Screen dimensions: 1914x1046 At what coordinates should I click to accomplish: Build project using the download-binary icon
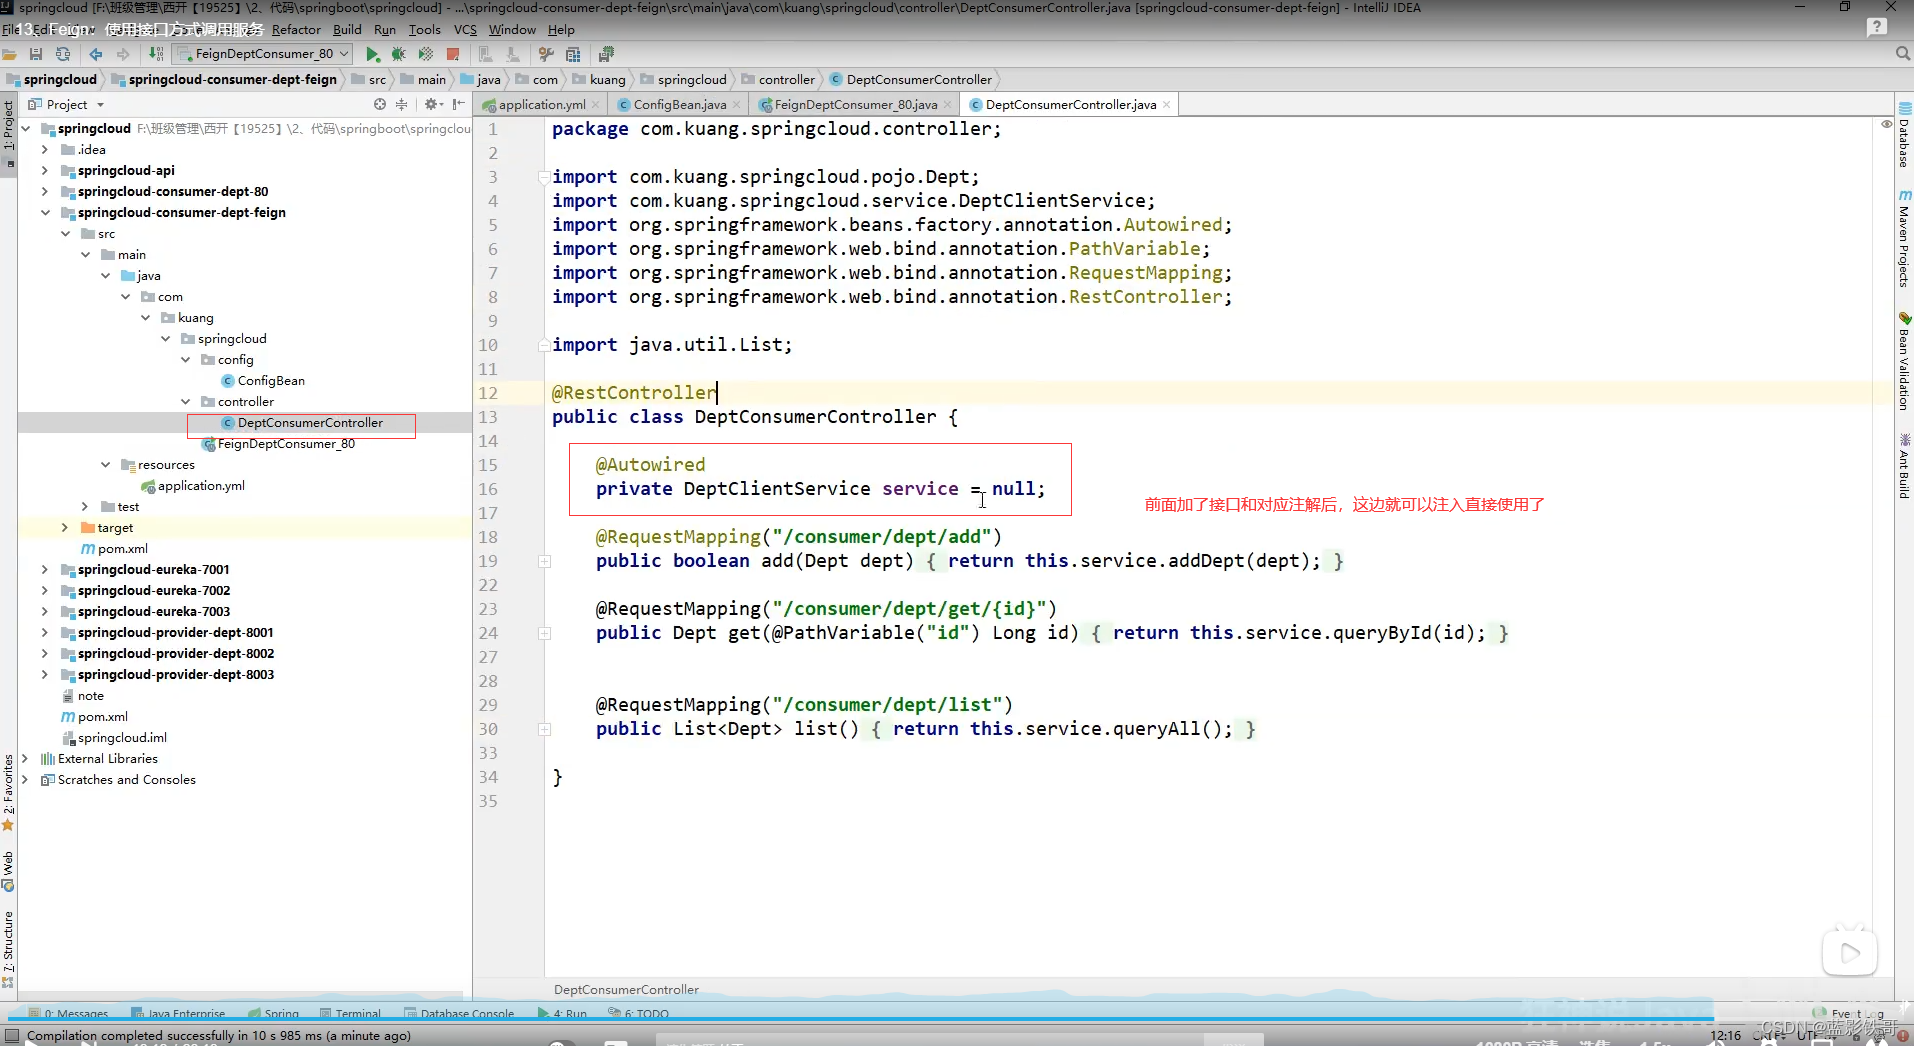pyautogui.click(x=156, y=54)
